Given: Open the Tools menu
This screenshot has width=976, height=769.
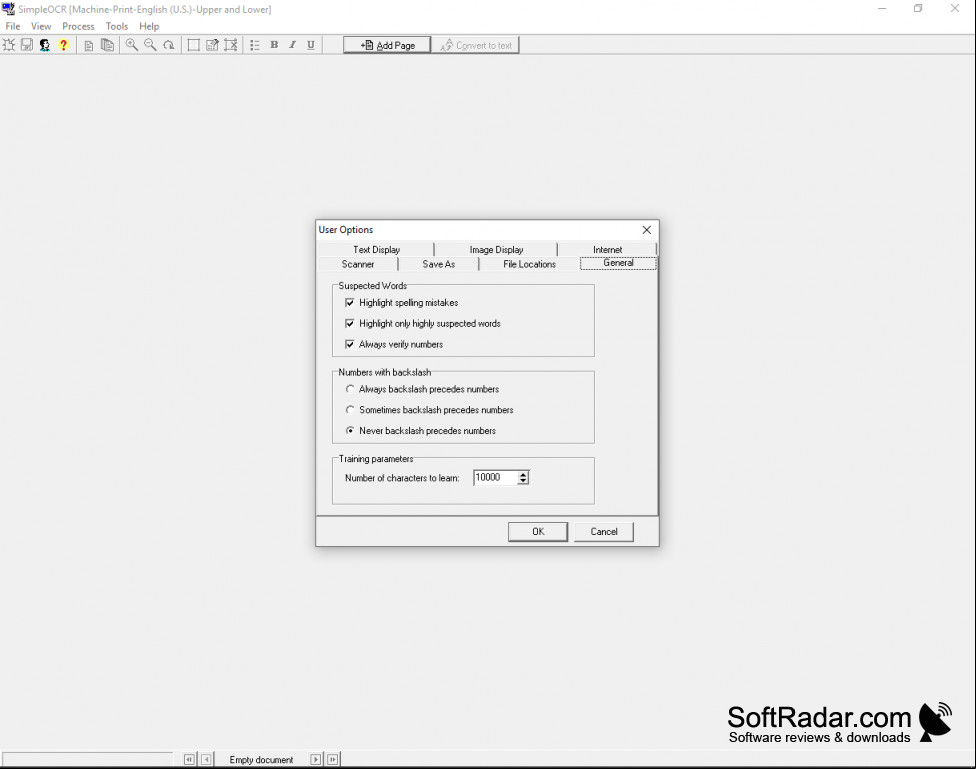Looking at the screenshot, I should click(116, 26).
